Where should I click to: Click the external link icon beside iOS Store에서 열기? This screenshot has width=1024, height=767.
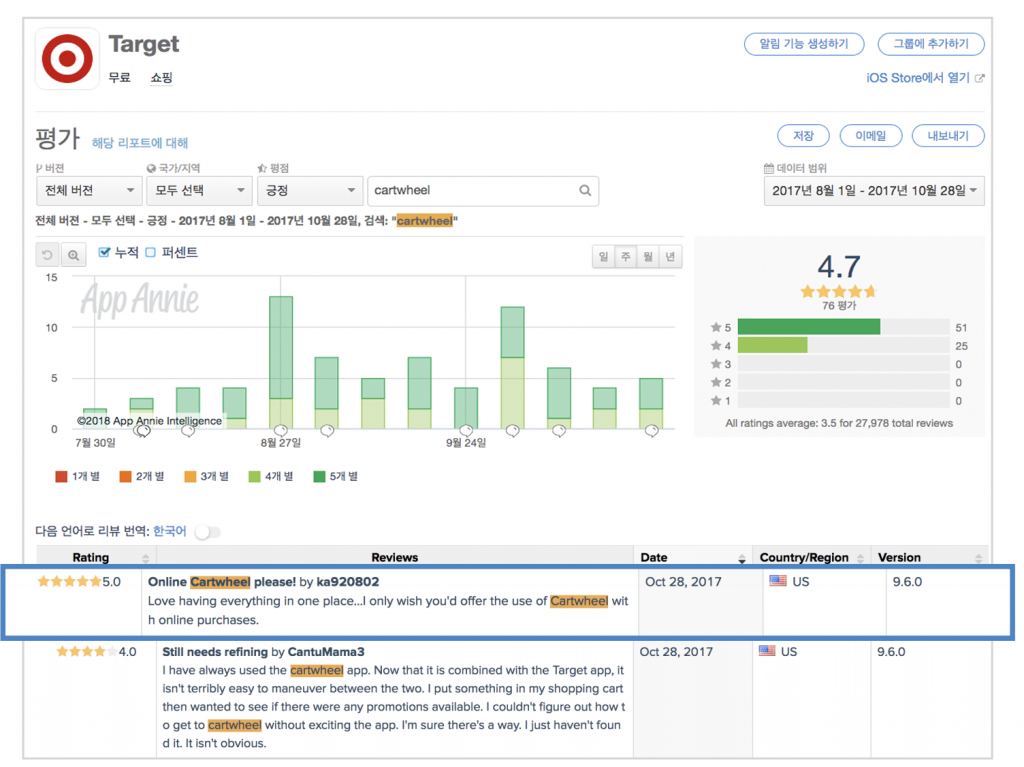click(979, 78)
